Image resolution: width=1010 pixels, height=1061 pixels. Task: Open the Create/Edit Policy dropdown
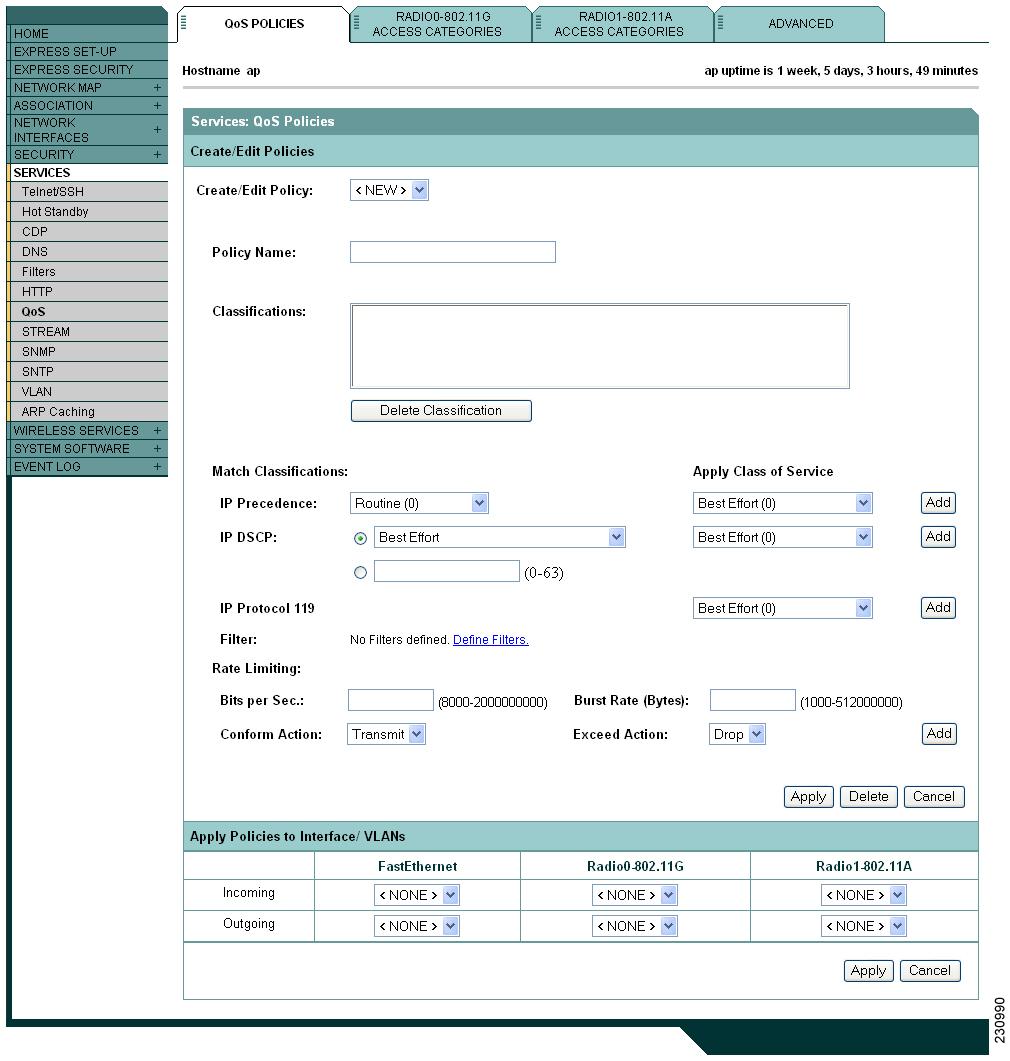(x=389, y=190)
